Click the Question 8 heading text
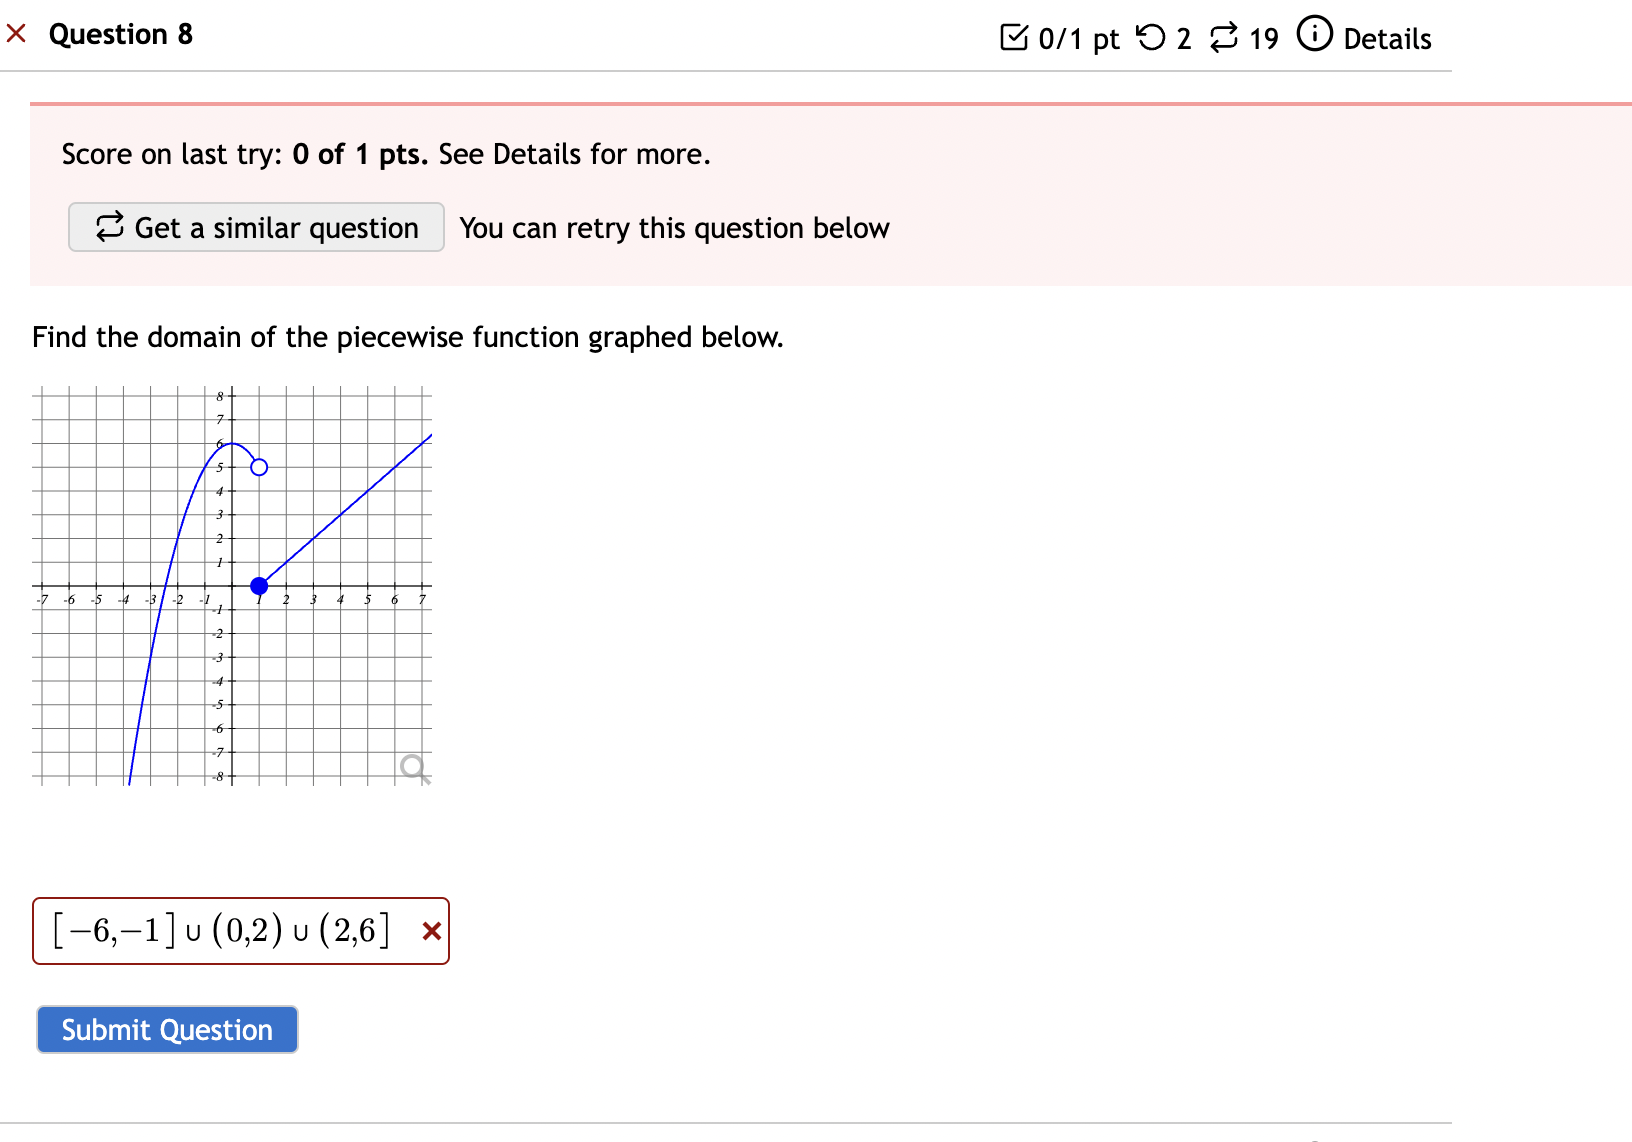 click(121, 33)
